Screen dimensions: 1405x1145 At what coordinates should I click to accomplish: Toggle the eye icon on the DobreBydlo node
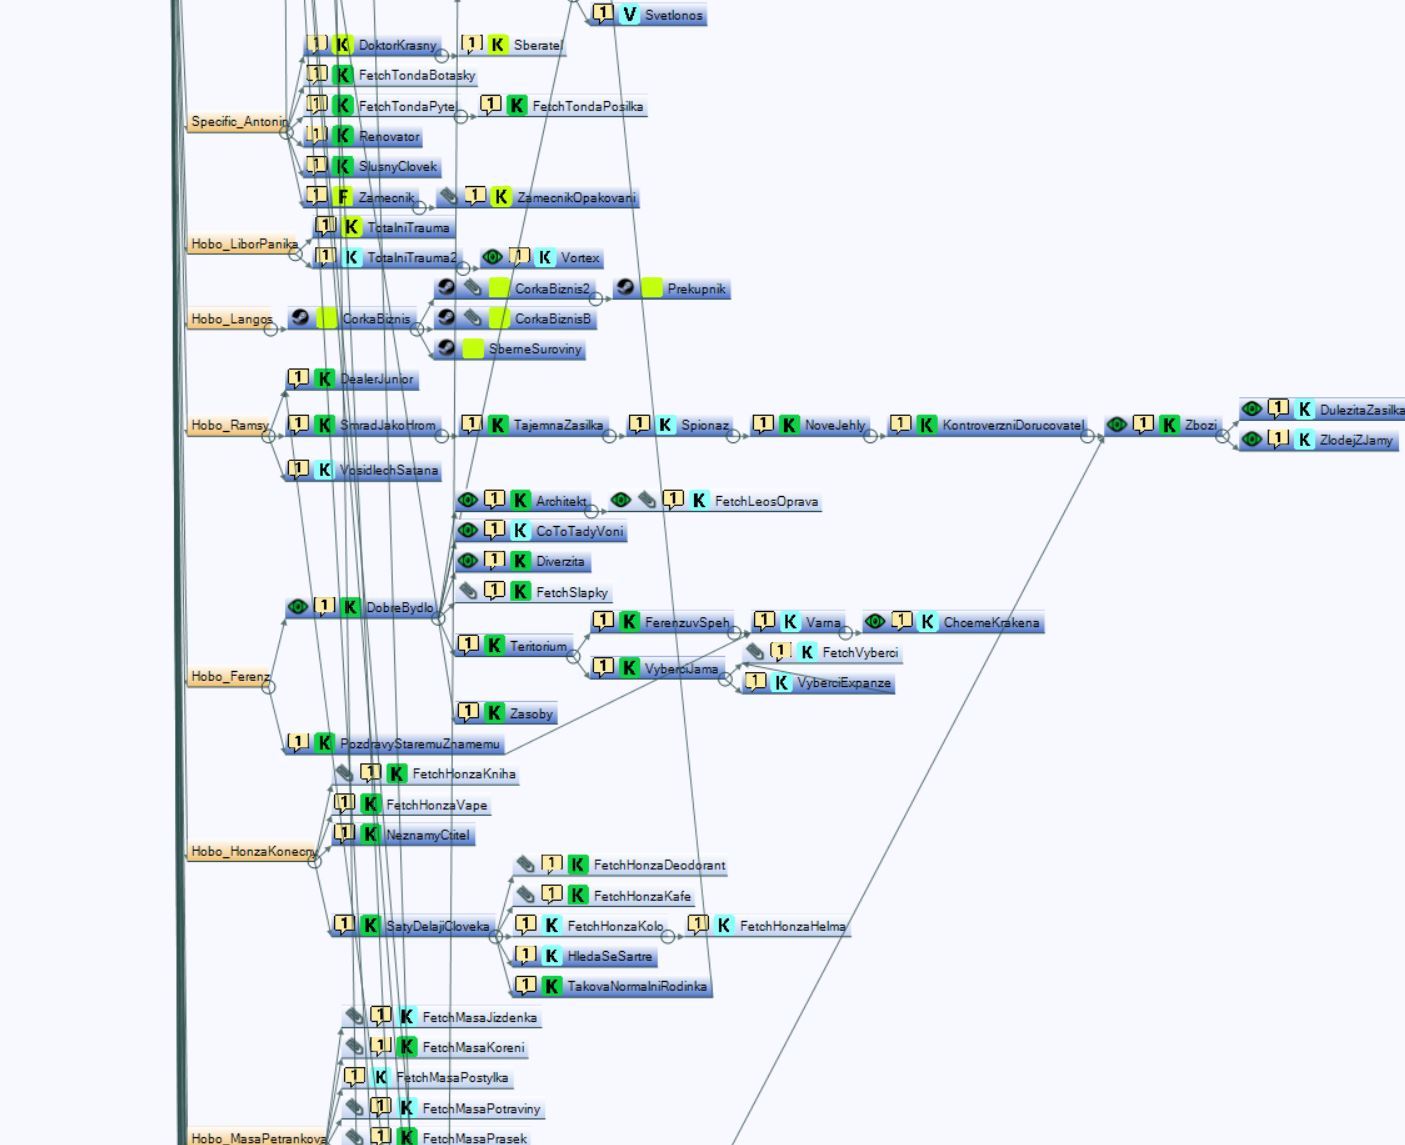point(297,607)
